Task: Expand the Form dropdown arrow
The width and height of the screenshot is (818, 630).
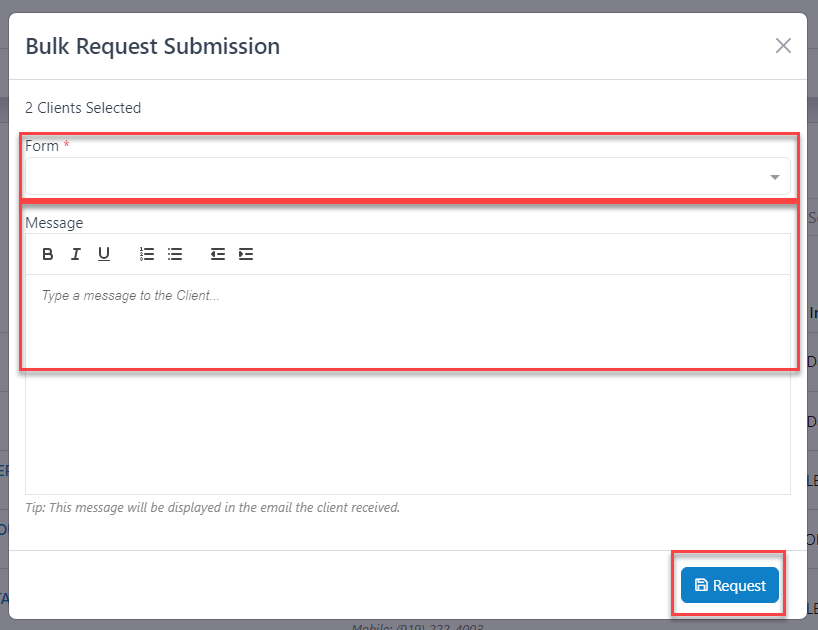Action: pyautogui.click(x=774, y=176)
